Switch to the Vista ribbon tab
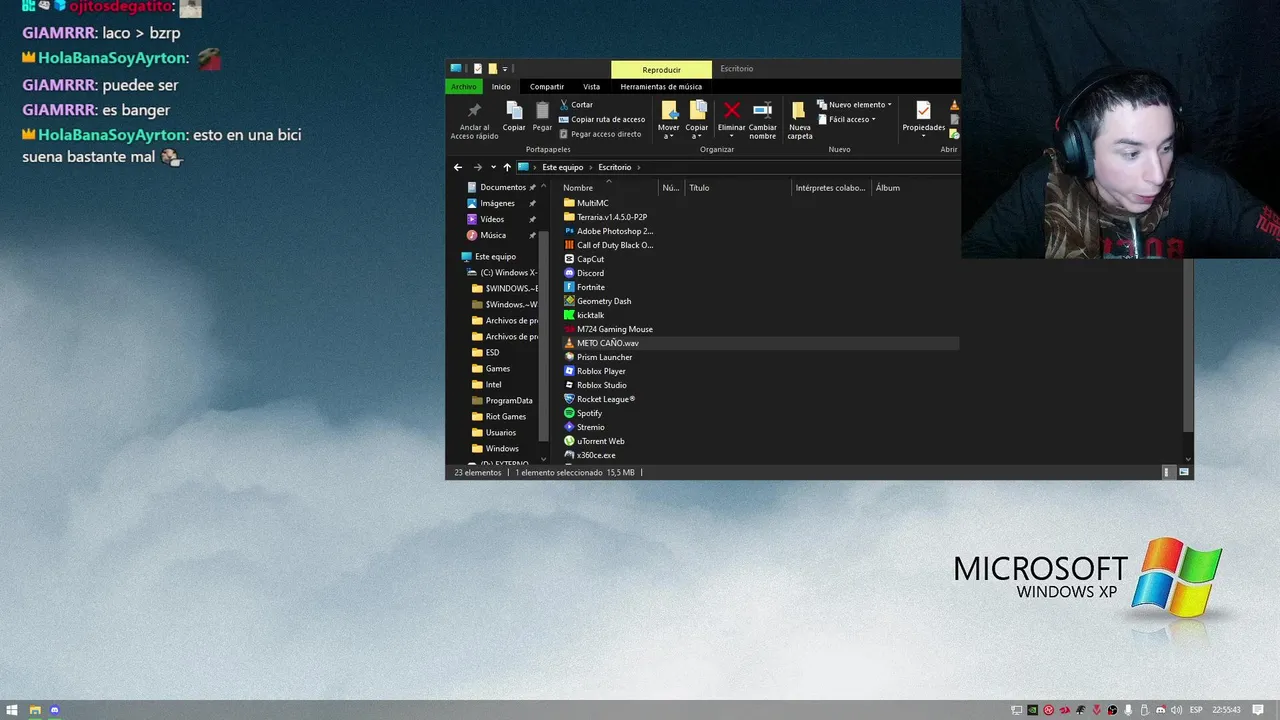1280x720 pixels. click(592, 87)
